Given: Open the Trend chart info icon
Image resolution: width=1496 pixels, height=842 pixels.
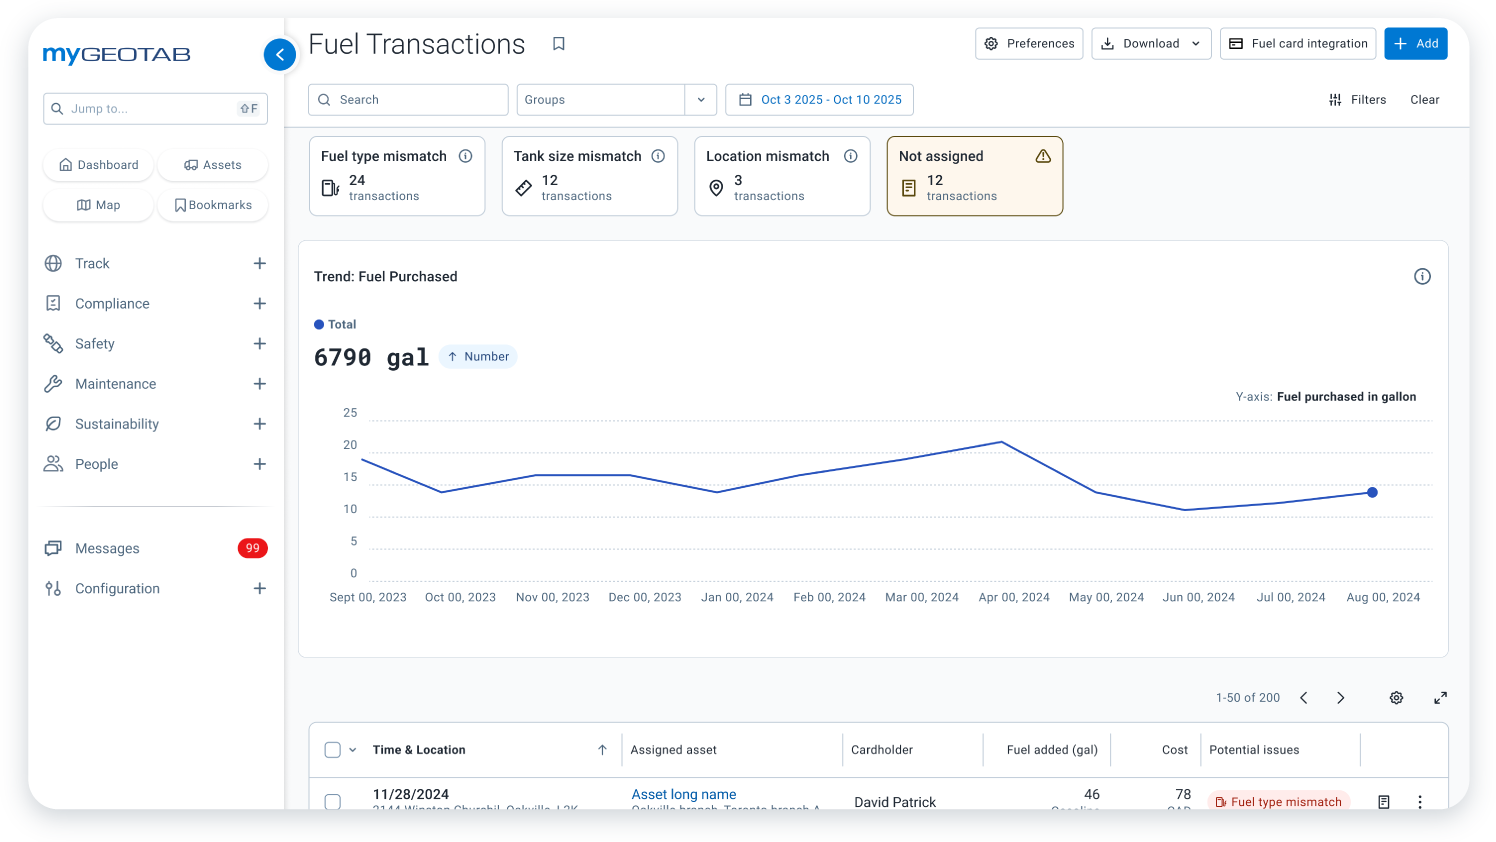Looking at the screenshot, I should 1422,277.
